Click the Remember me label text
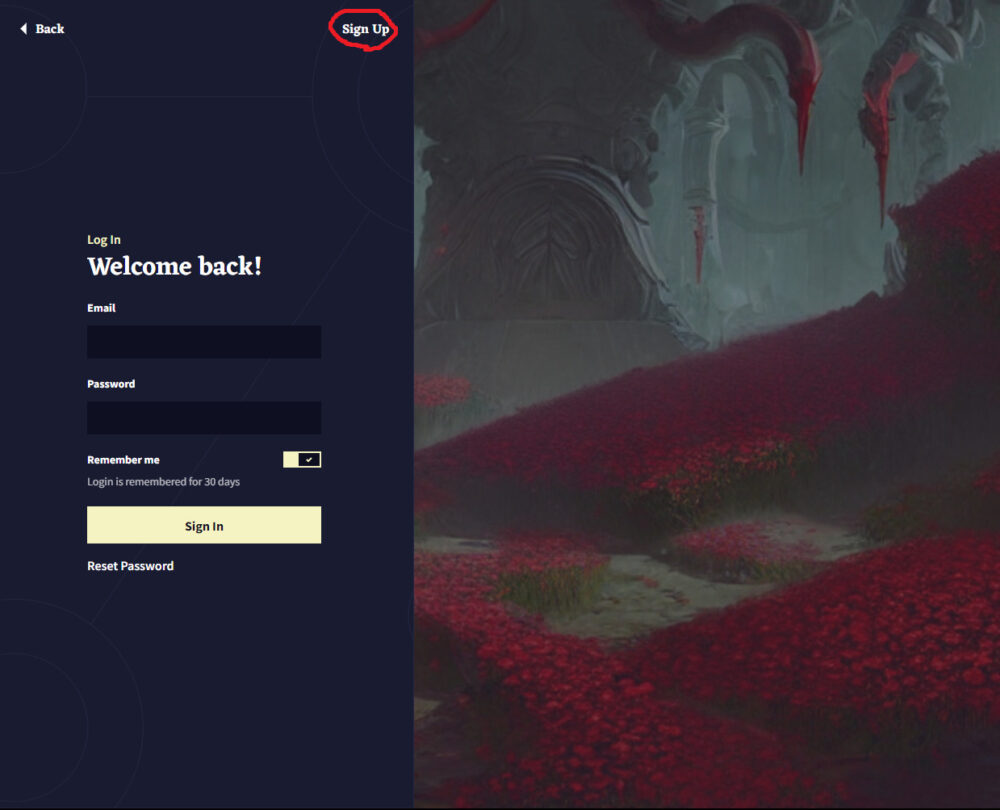The image size is (1000, 810). [x=123, y=460]
